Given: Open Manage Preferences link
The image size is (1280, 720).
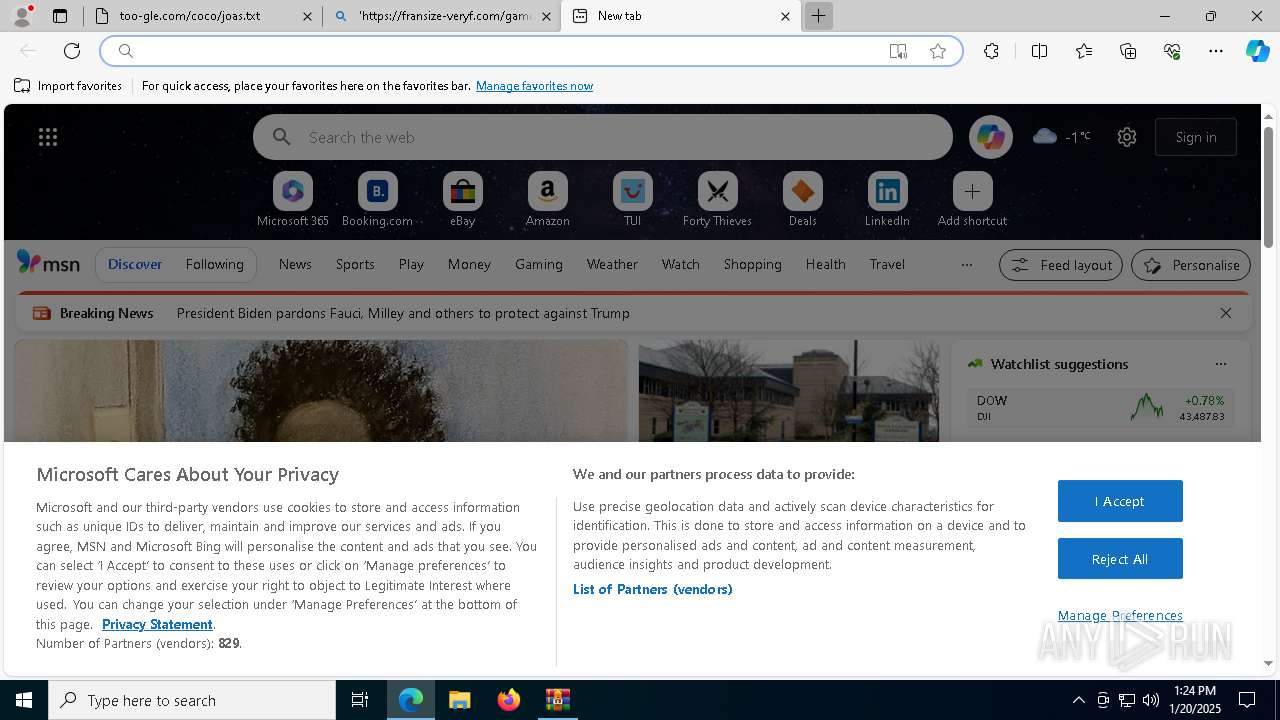Looking at the screenshot, I should click(x=1120, y=615).
